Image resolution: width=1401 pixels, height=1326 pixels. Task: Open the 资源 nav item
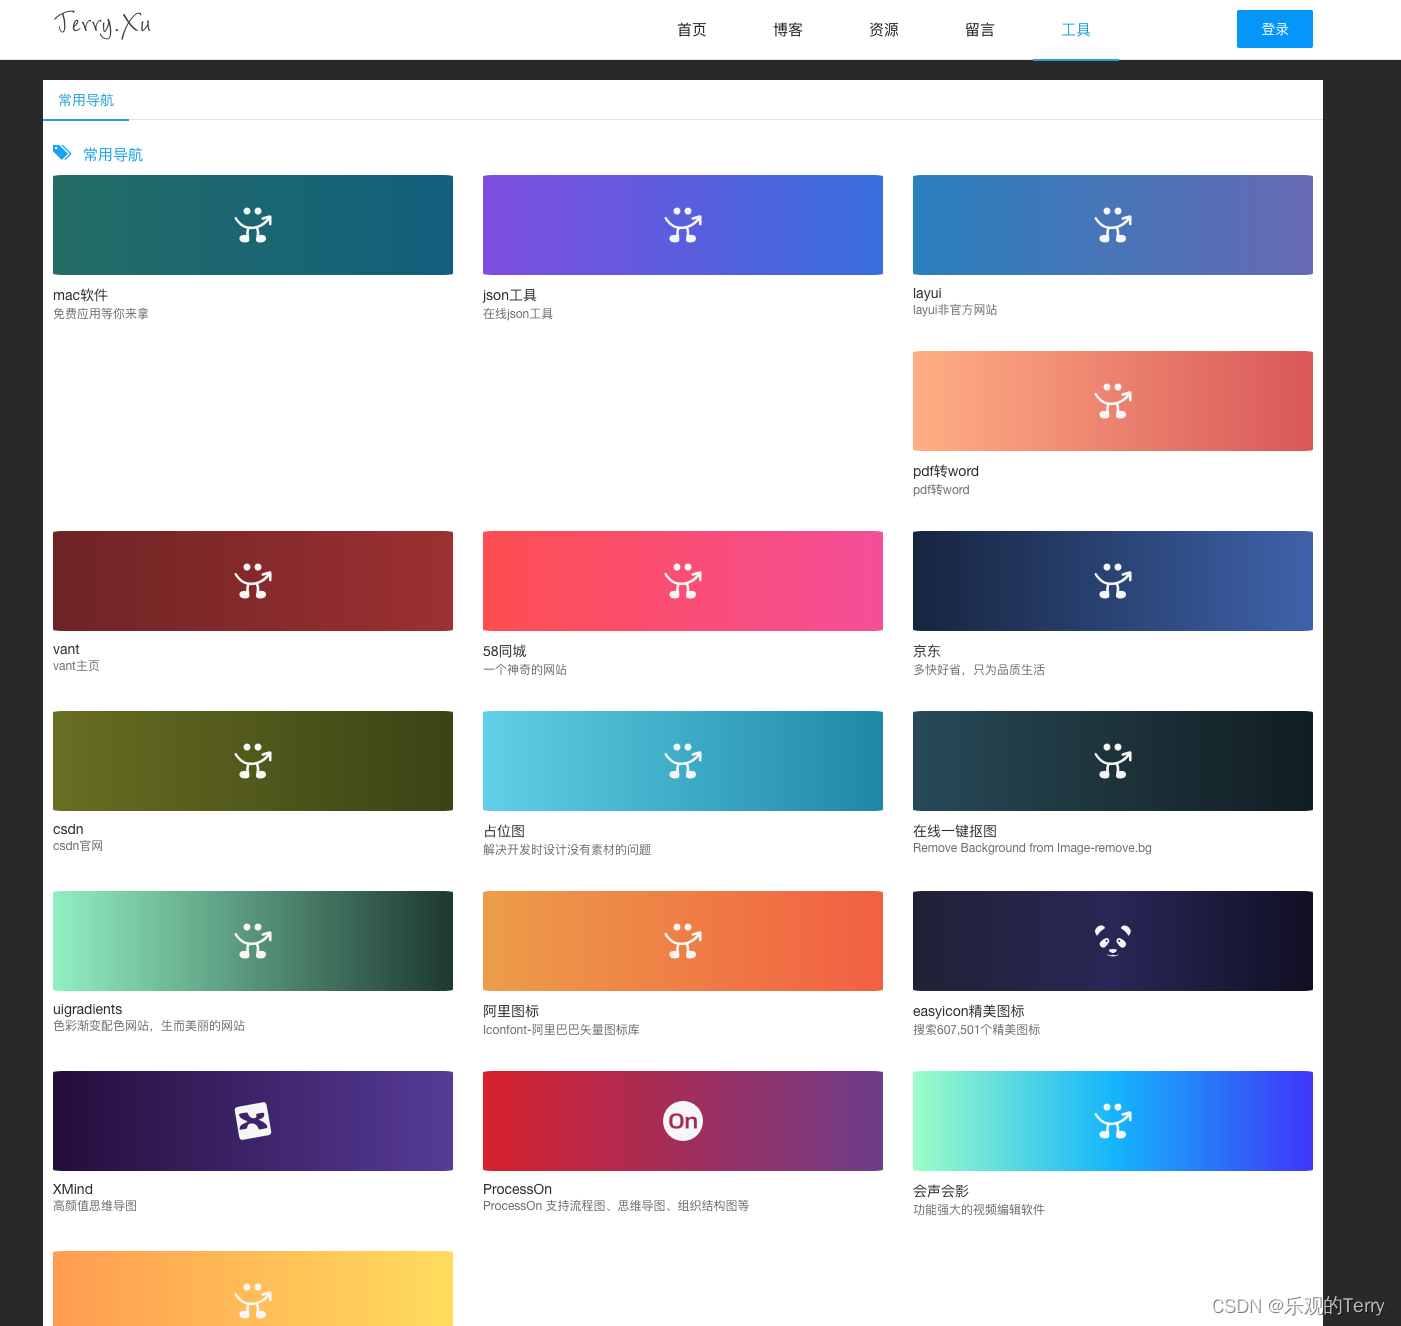tap(884, 30)
